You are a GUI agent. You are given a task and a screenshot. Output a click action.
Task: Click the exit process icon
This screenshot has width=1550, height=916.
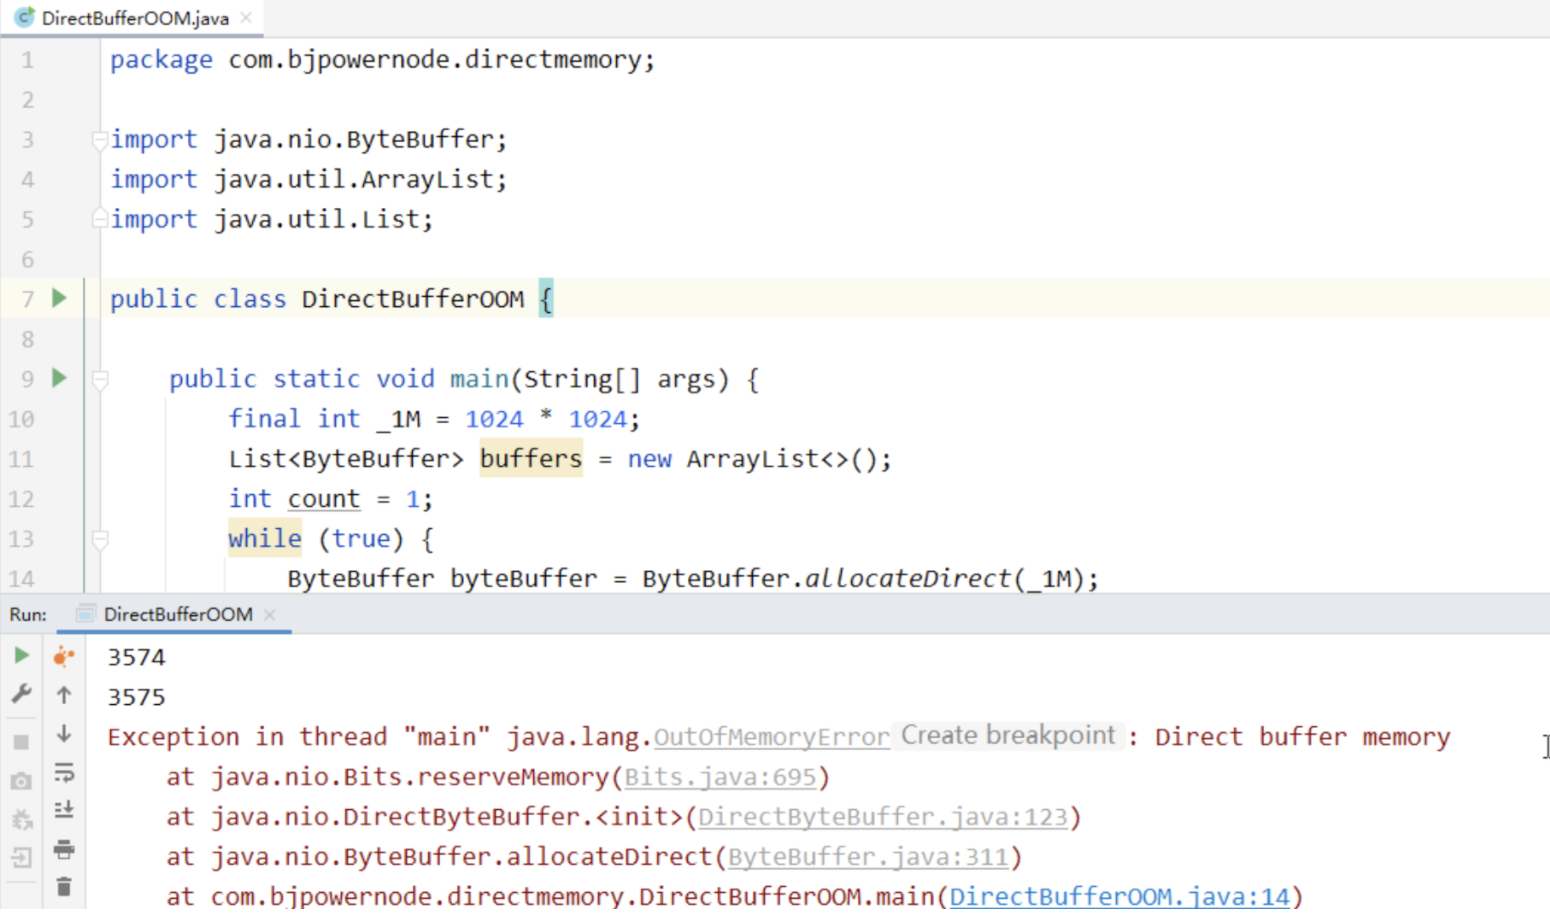click(21, 857)
